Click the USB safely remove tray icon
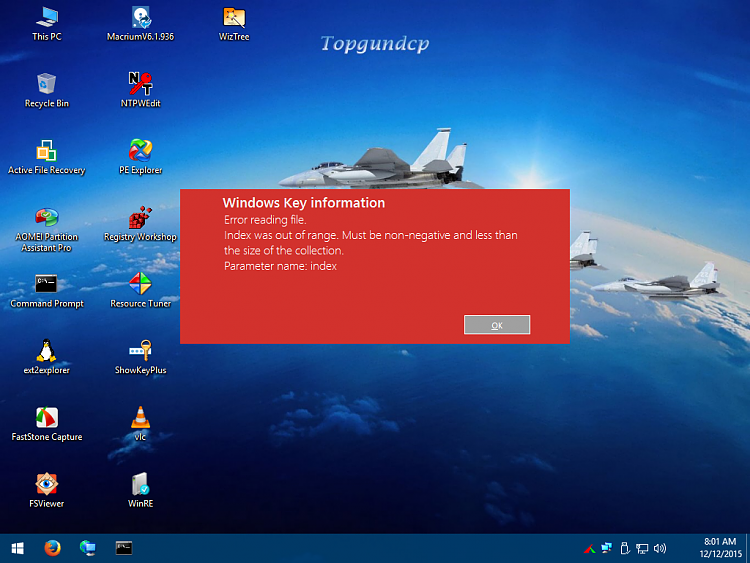 pos(625,548)
